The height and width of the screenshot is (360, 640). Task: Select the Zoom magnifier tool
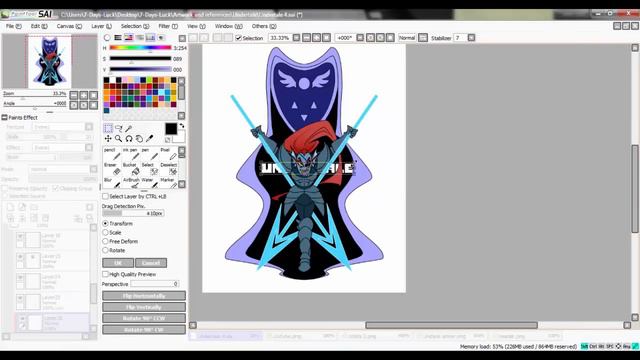coord(118,139)
